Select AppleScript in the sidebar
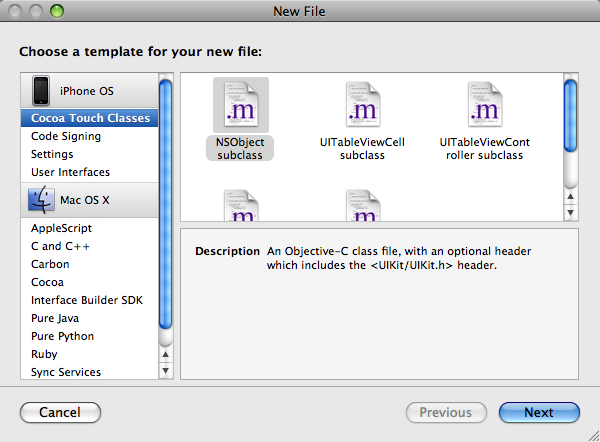 (62, 228)
